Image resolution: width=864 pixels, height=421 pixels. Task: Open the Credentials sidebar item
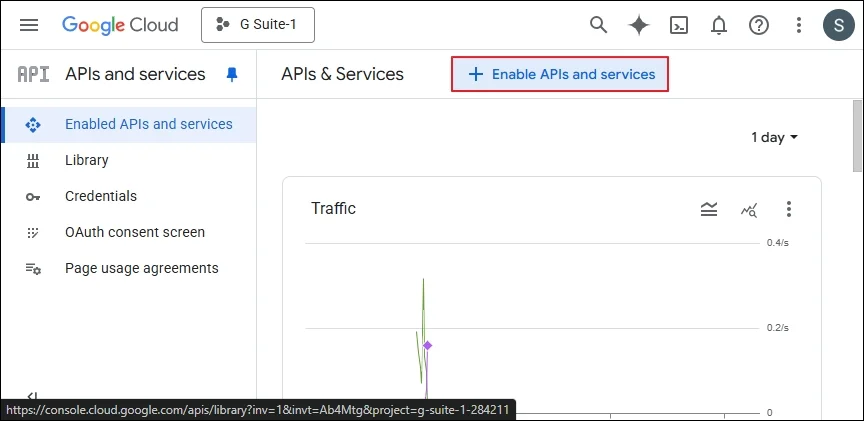click(128, 196)
